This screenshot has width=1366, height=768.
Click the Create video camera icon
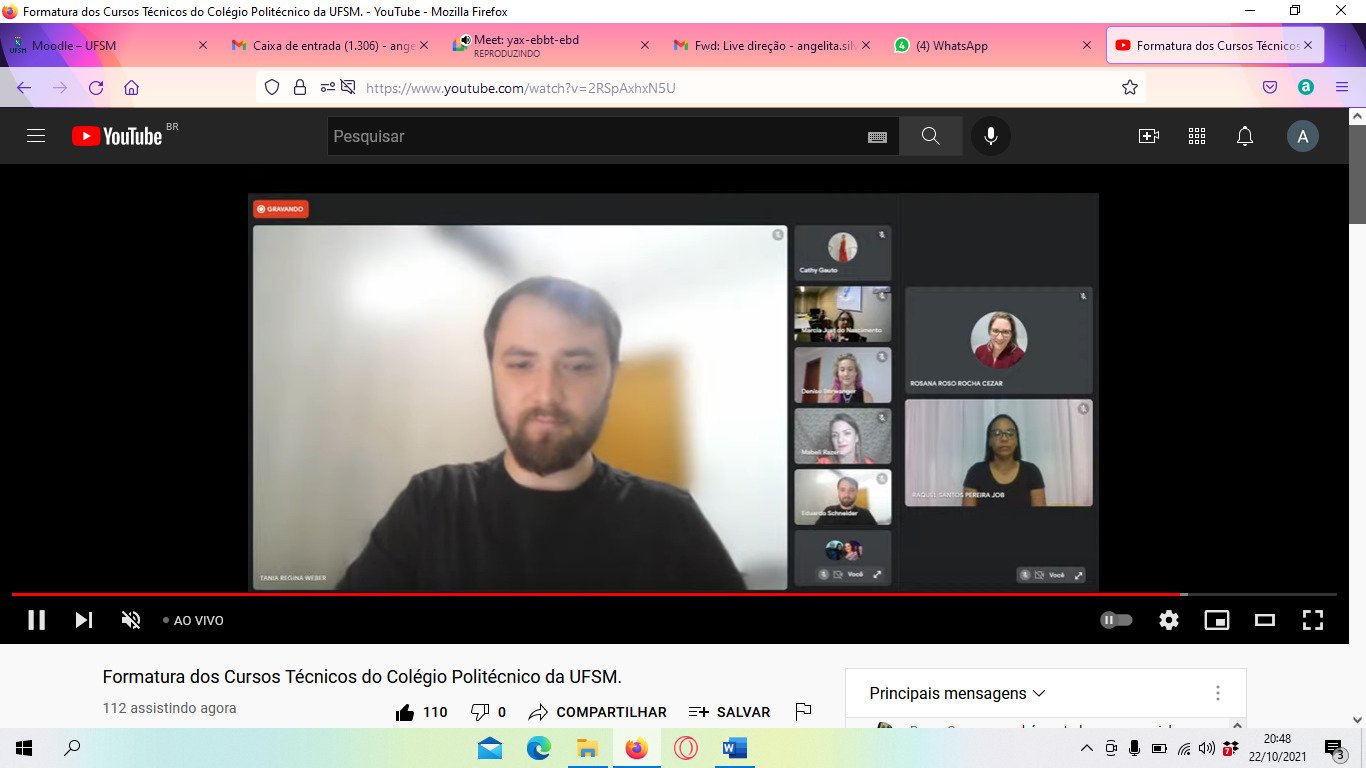[1148, 136]
